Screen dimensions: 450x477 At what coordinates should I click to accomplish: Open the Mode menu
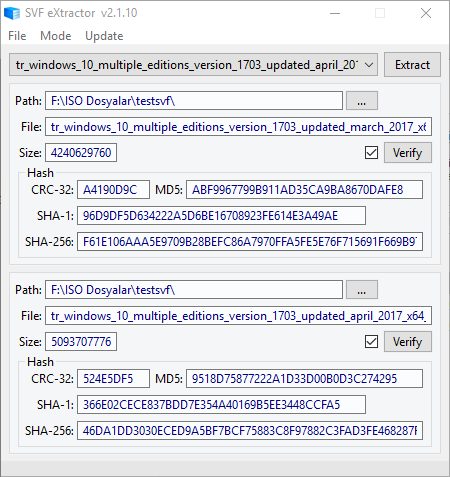click(56, 36)
